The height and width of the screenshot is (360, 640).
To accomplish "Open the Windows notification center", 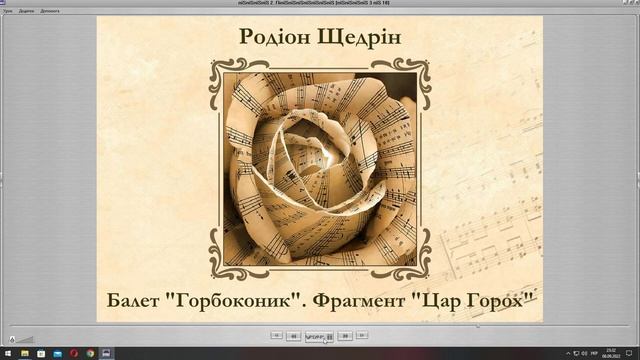I will pyautogui.click(x=629, y=353).
